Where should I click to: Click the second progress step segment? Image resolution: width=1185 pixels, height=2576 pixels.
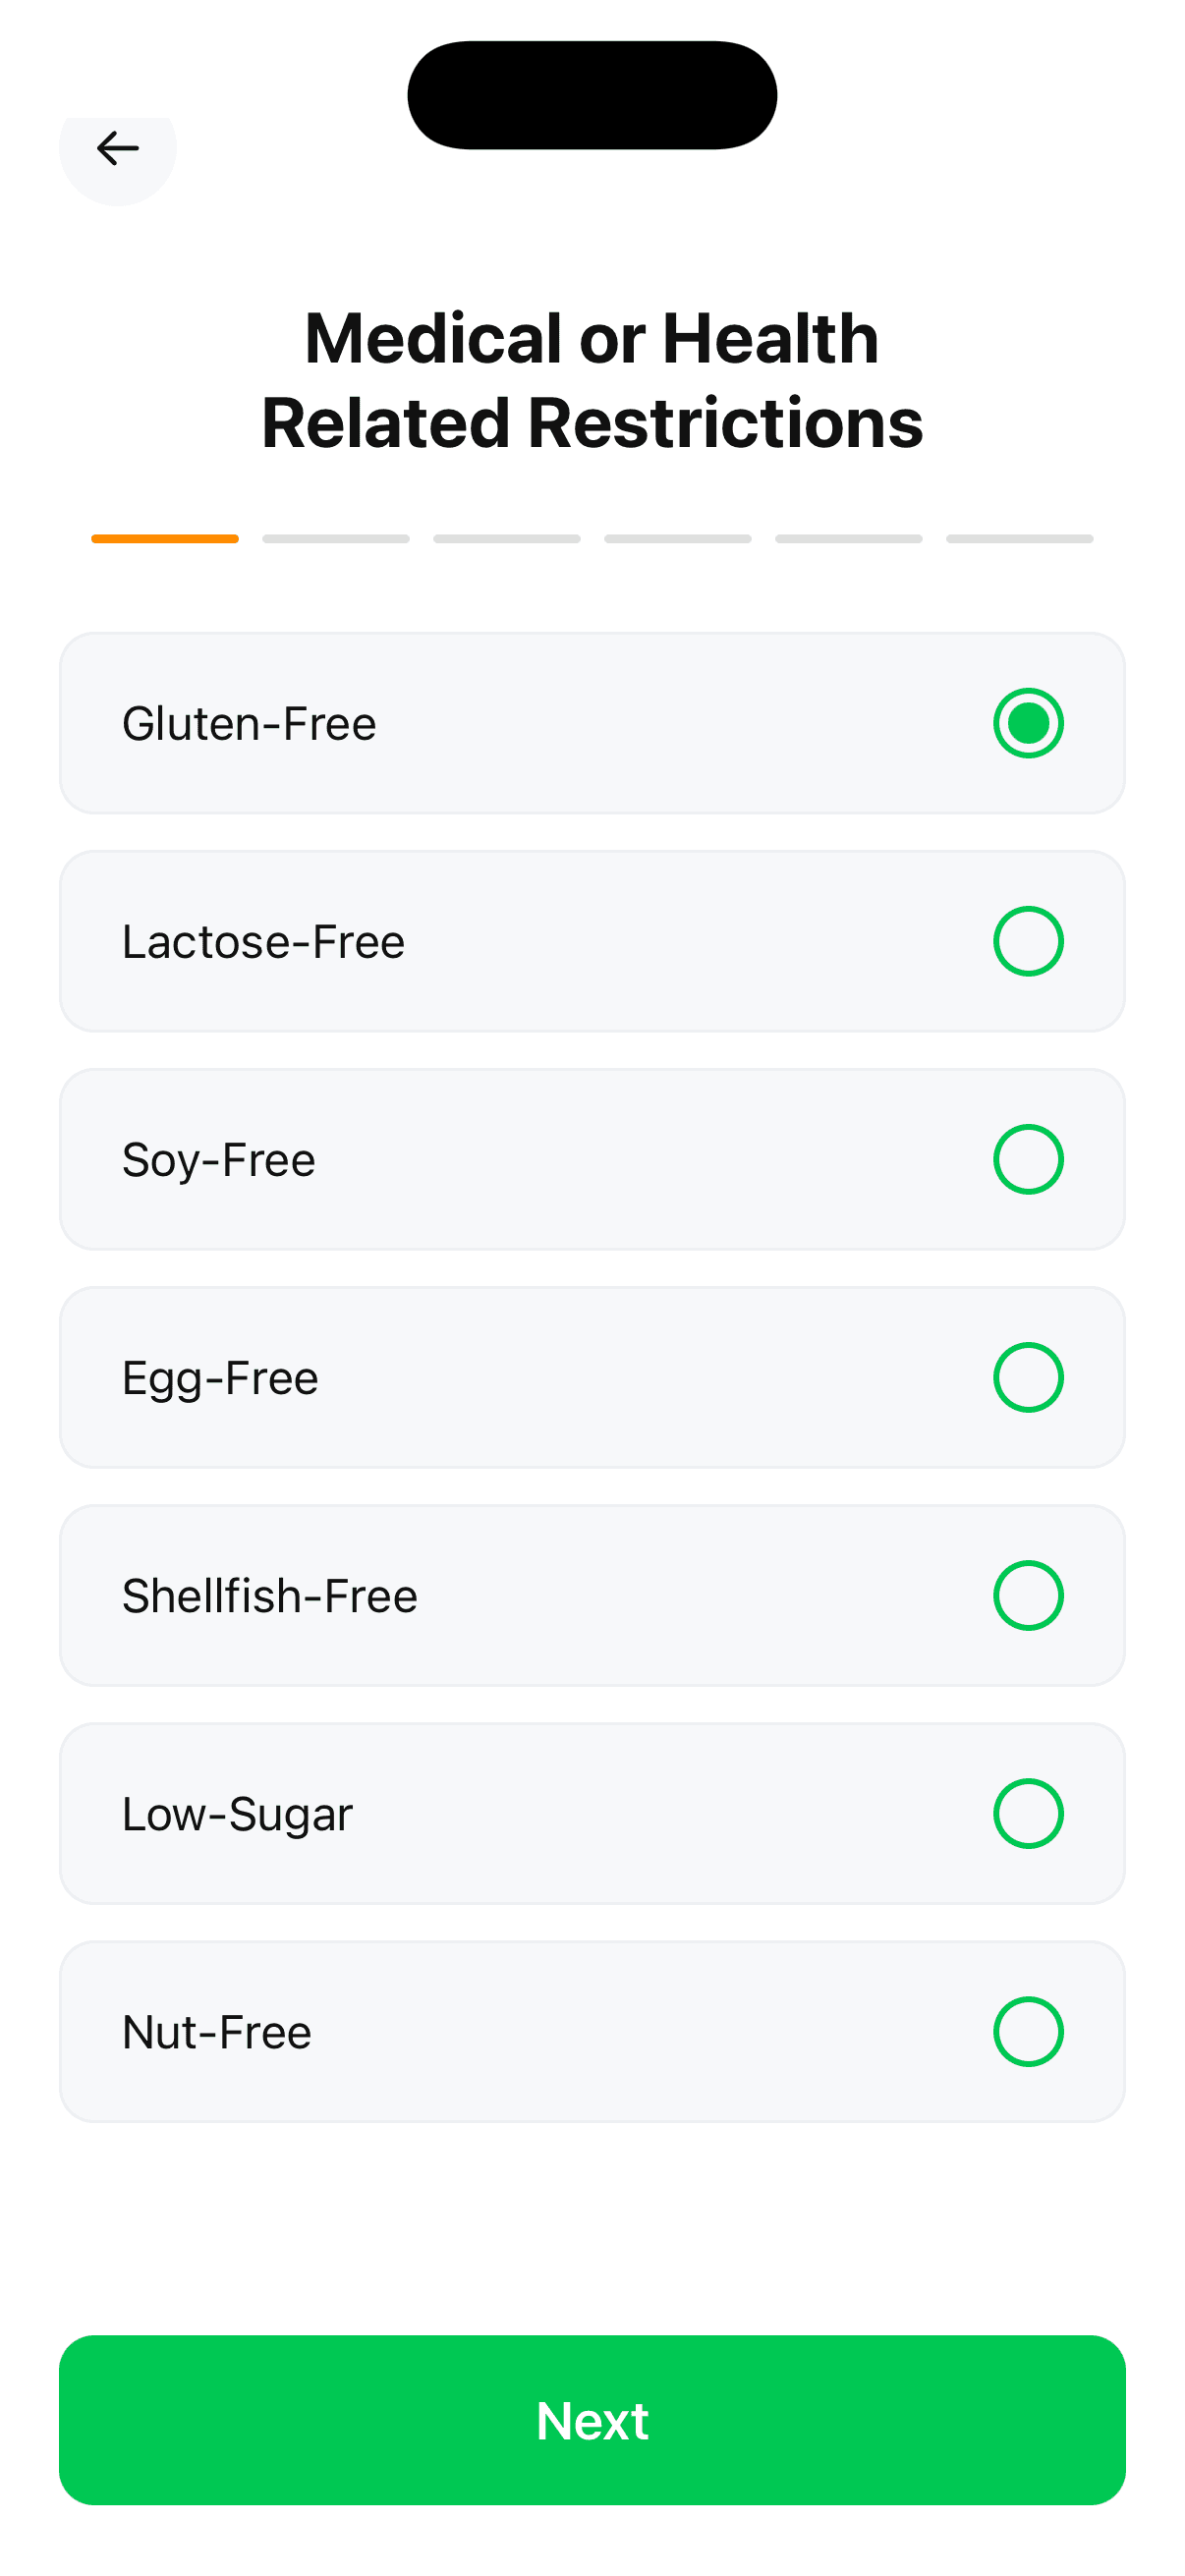pyautogui.click(x=336, y=539)
